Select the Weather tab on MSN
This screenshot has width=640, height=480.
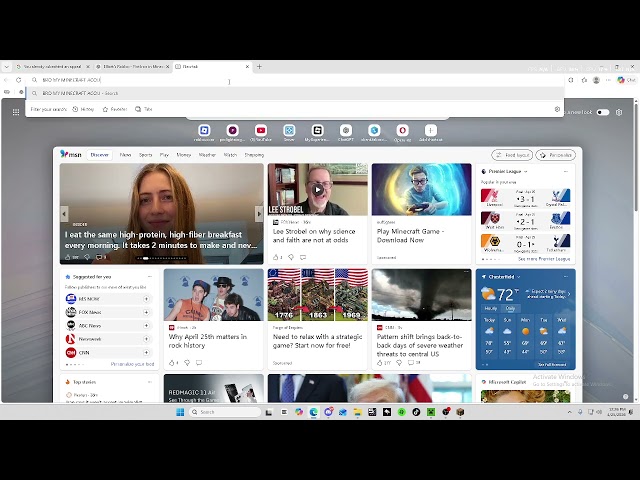pos(207,155)
